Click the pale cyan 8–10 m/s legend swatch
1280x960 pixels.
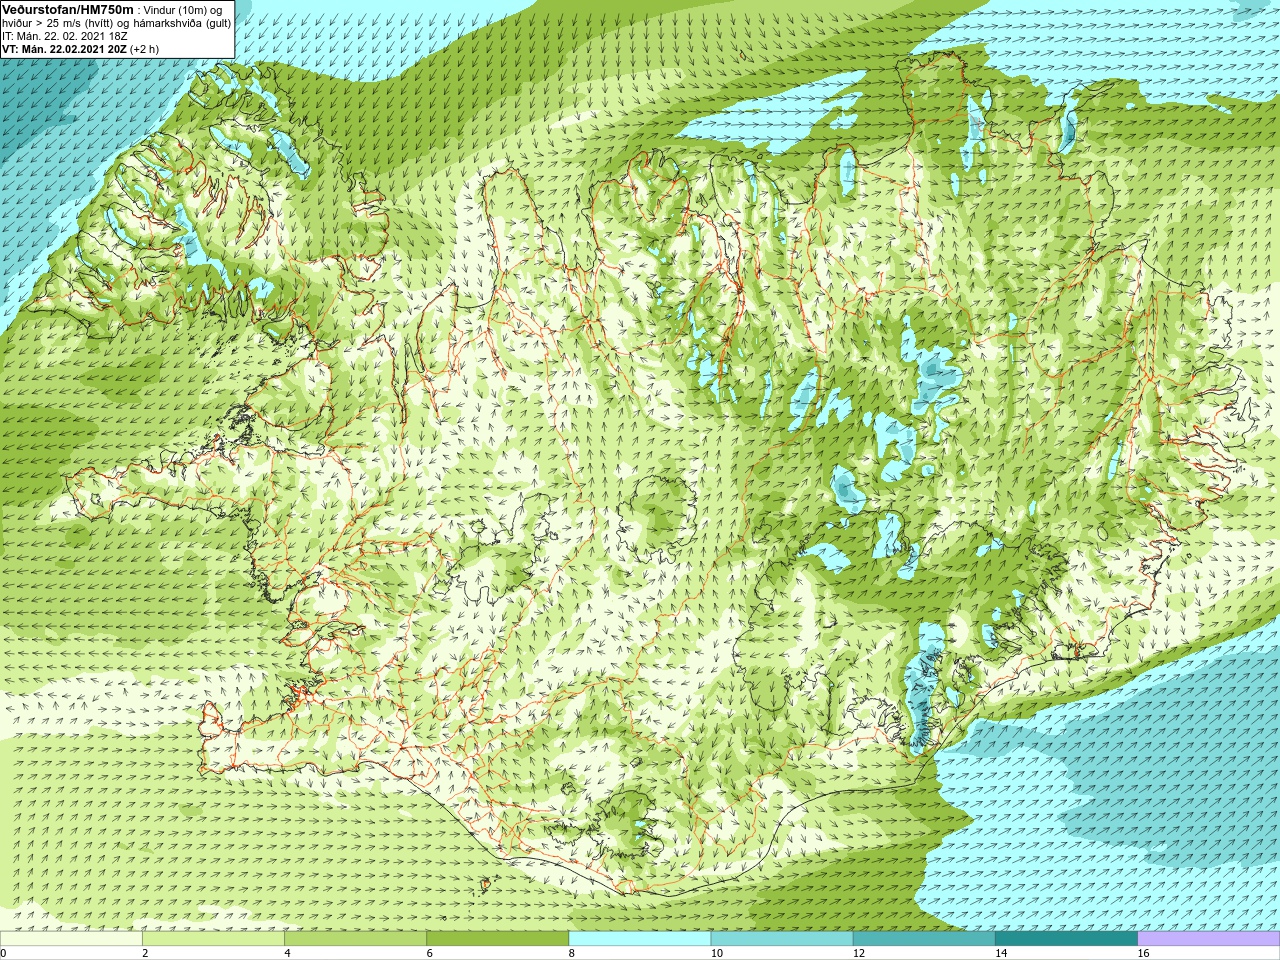pyautogui.click(x=640, y=939)
